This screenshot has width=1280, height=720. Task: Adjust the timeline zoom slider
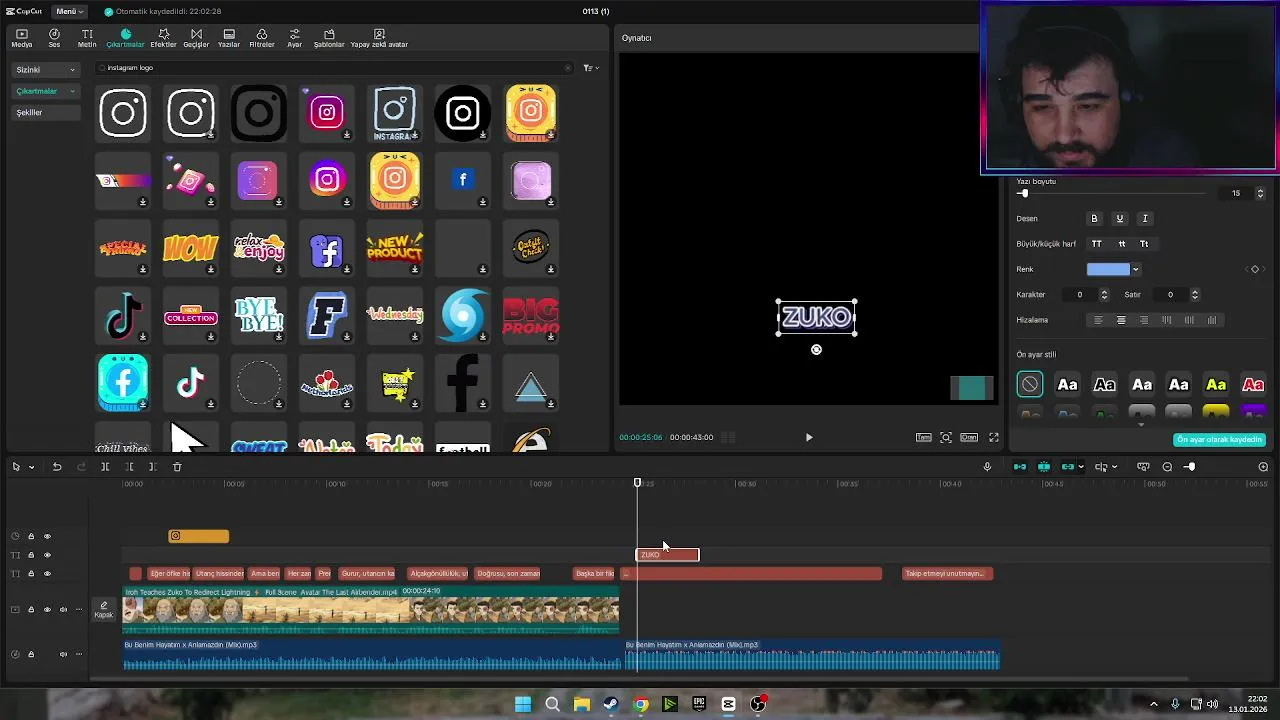[x=1190, y=467]
